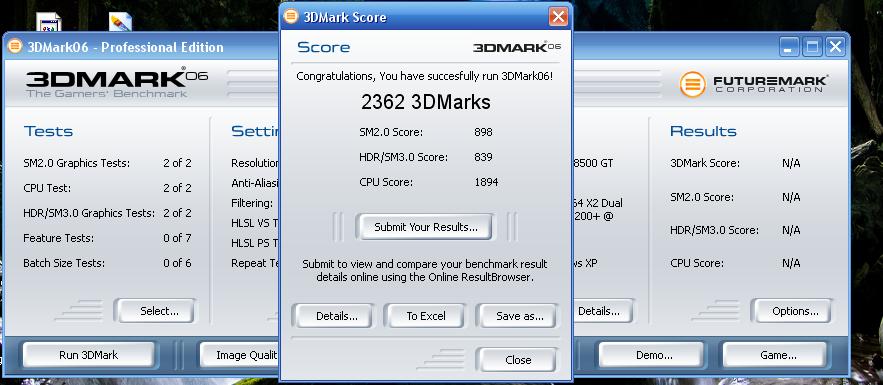Submit Your Results button
The height and width of the screenshot is (385, 883).
tap(426, 227)
